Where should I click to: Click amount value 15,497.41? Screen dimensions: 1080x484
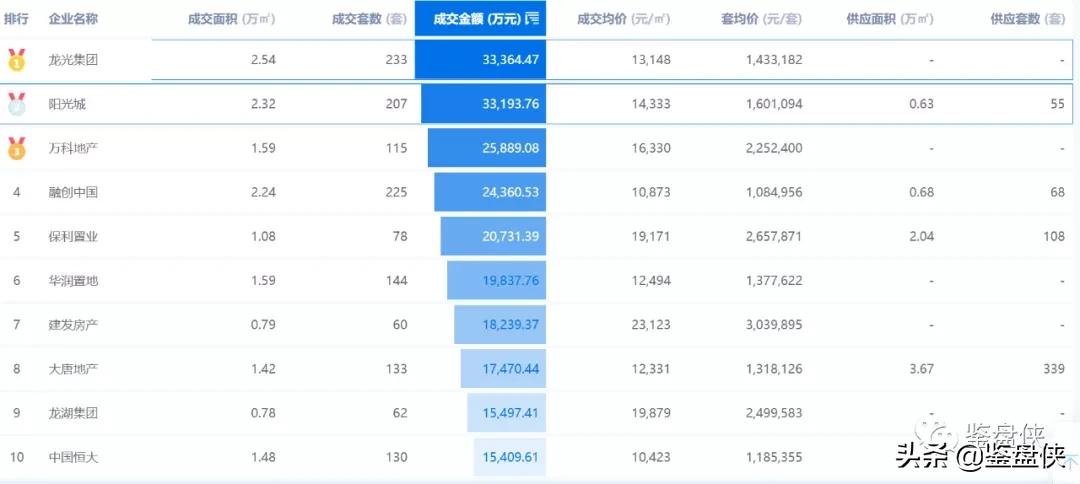pyautogui.click(x=510, y=413)
